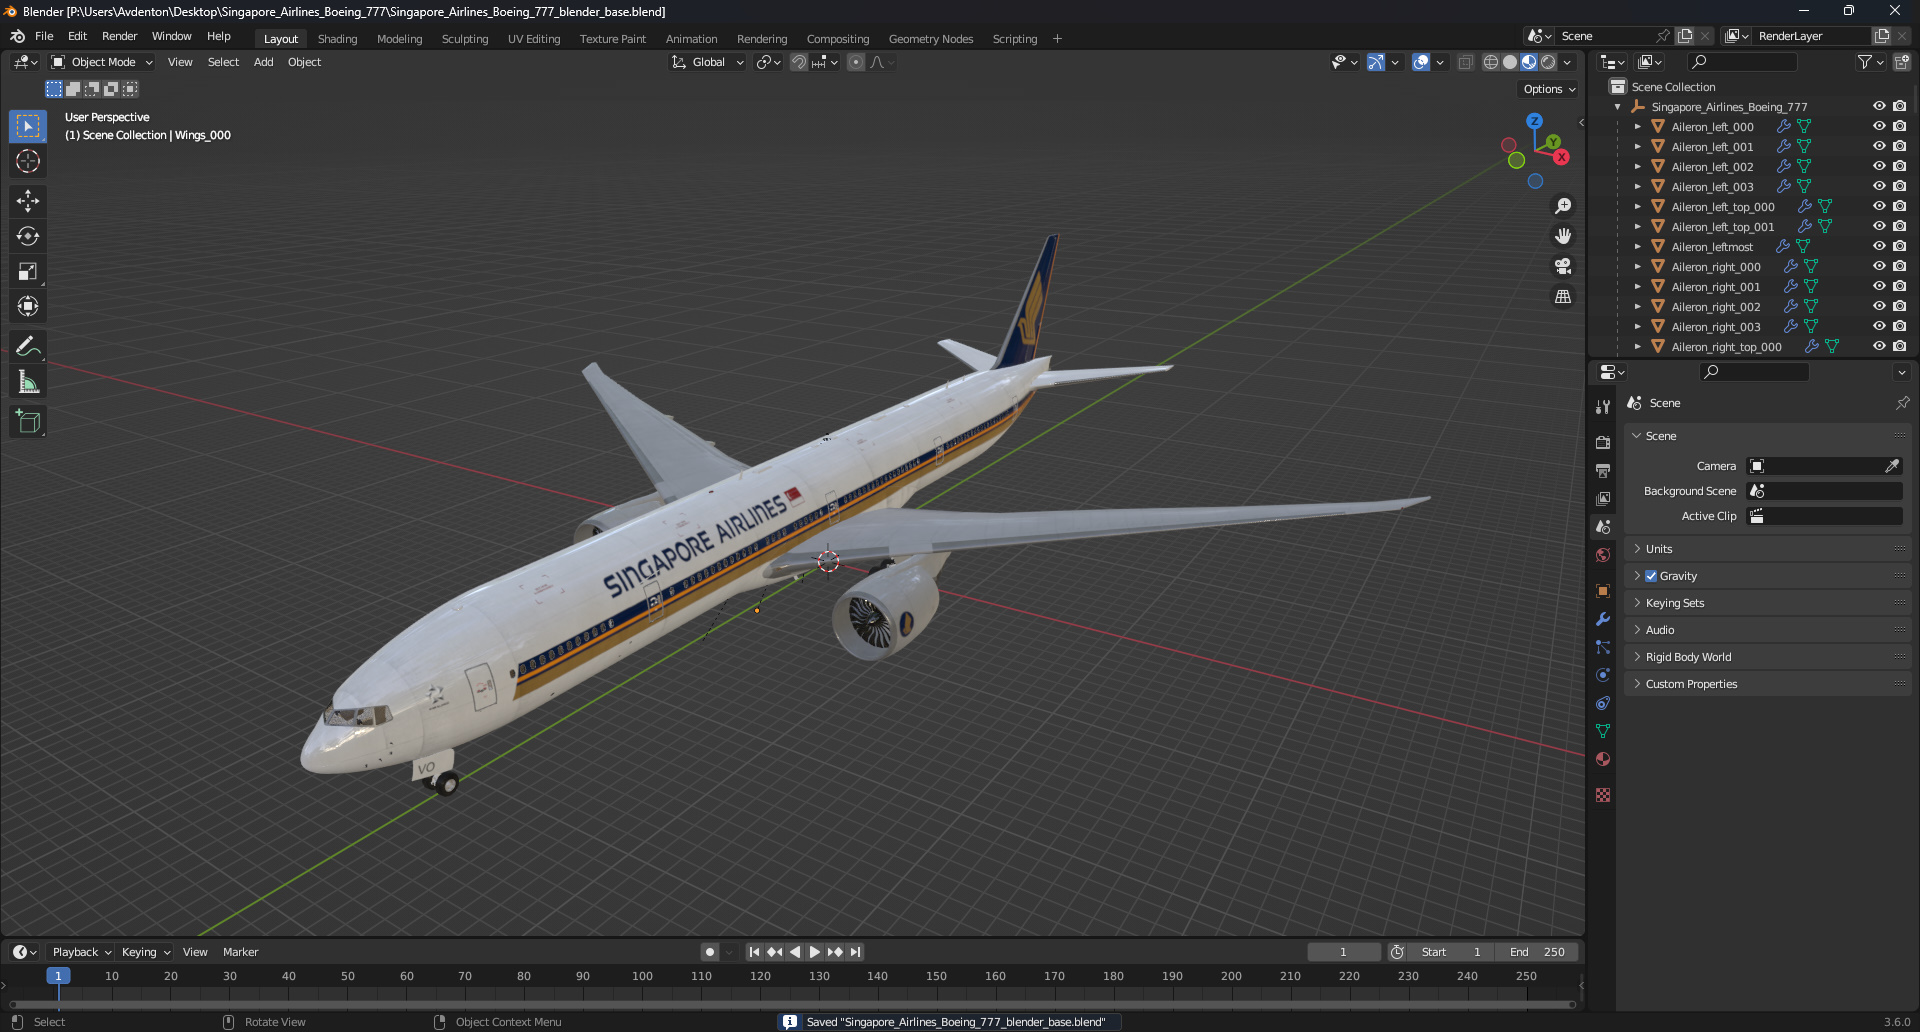Hide Aileron_right_001 in viewport
The width and height of the screenshot is (1920, 1032).
click(x=1879, y=287)
